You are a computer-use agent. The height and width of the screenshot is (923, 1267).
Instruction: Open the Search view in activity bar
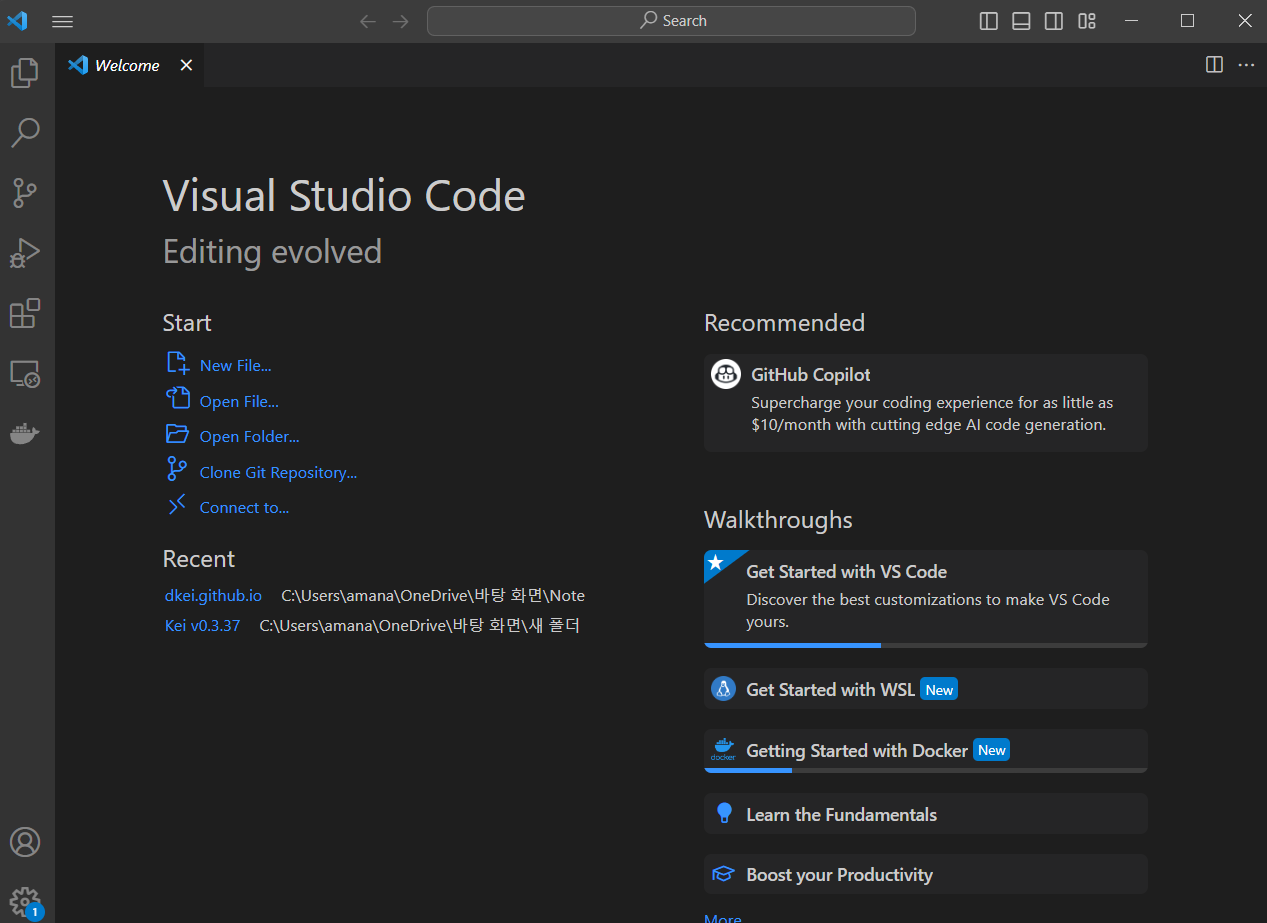pyautogui.click(x=25, y=131)
